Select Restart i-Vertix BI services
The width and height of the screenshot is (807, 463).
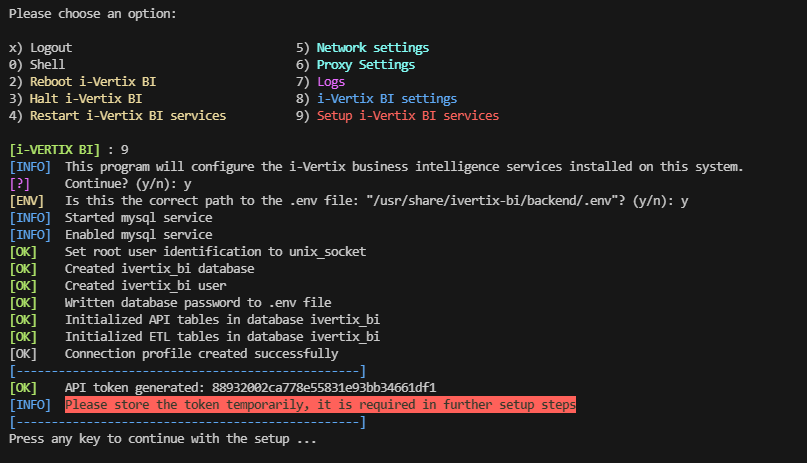(x=117, y=116)
